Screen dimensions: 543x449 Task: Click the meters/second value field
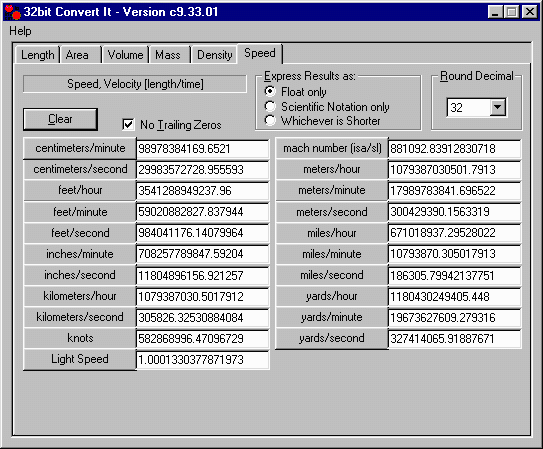(455, 212)
